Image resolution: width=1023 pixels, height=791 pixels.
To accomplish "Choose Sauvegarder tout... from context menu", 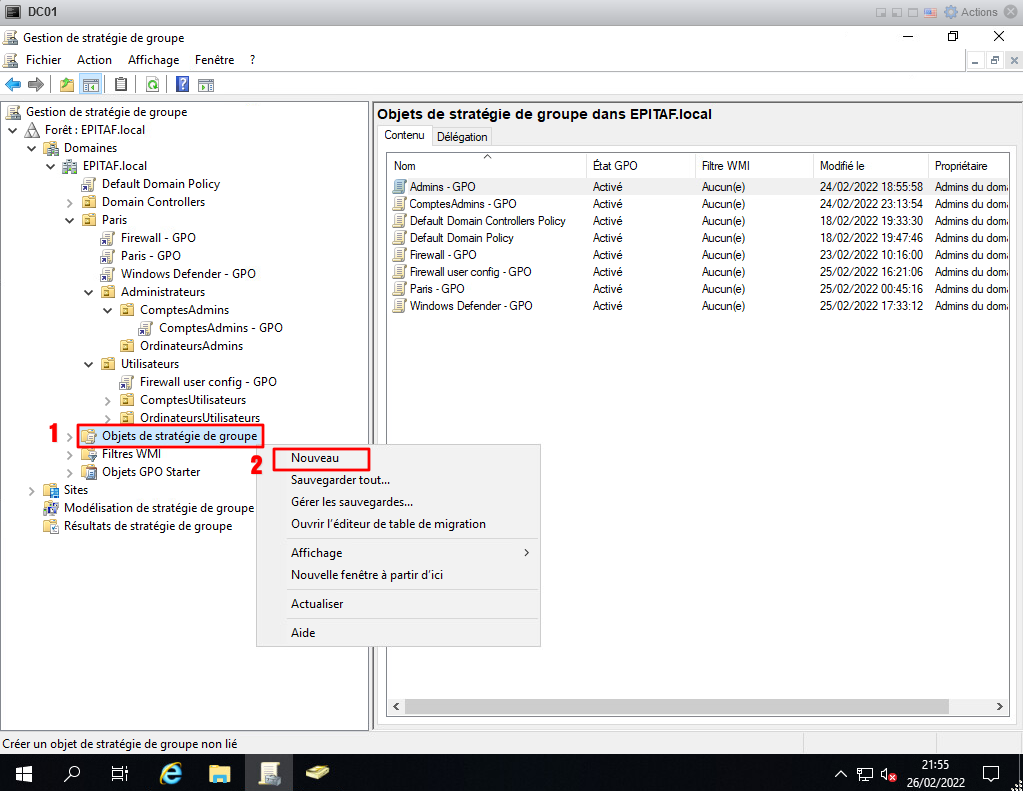I will coord(340,480).
